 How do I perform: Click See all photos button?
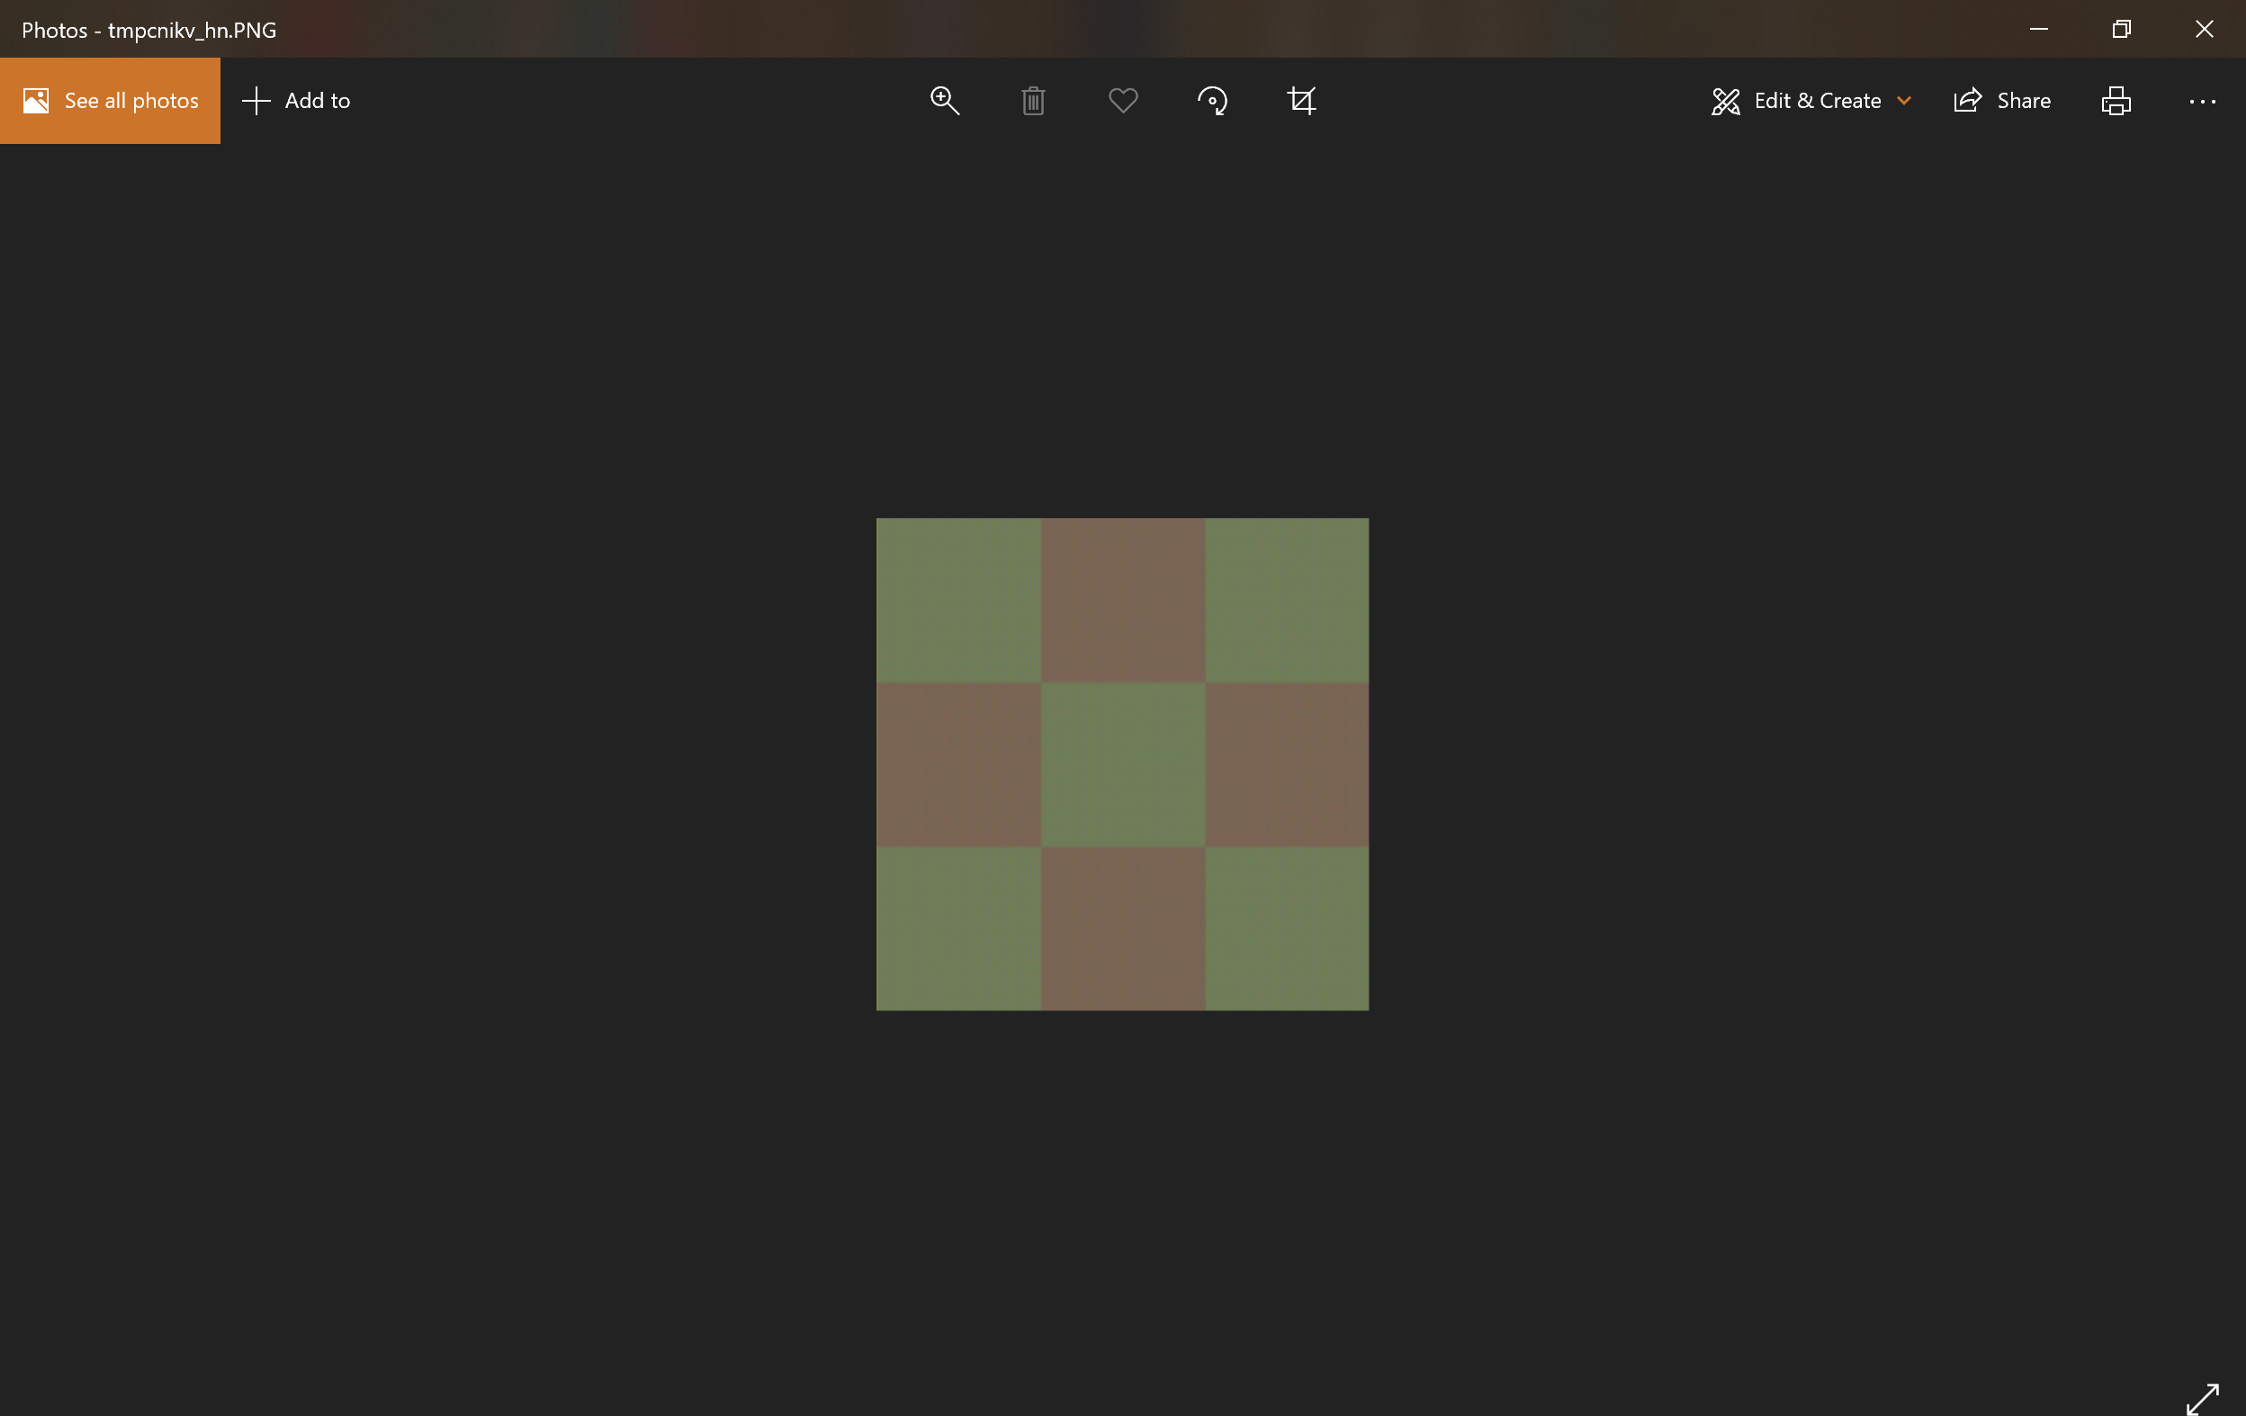(109, 100)
